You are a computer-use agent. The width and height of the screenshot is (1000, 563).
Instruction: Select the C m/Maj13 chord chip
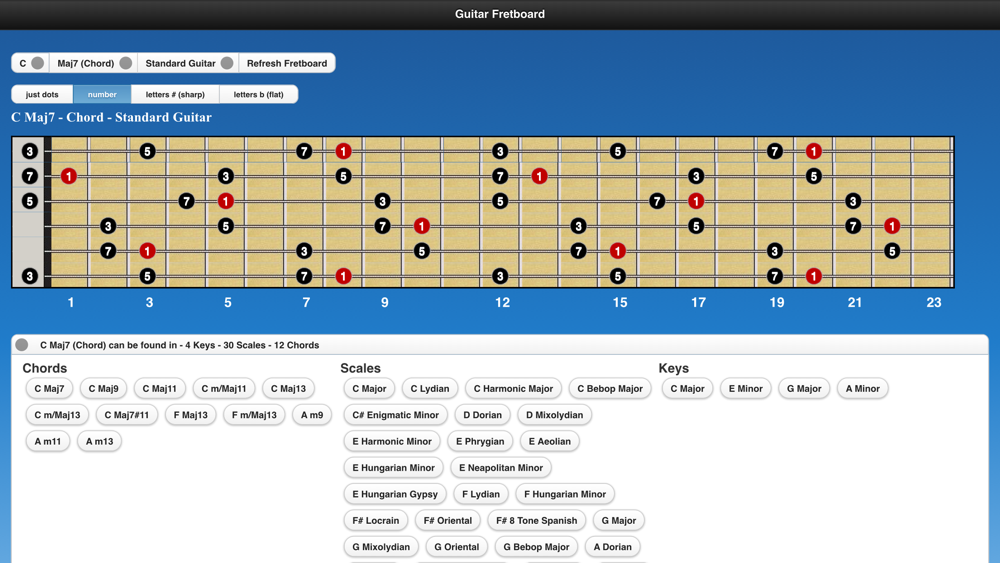(57, 414)
